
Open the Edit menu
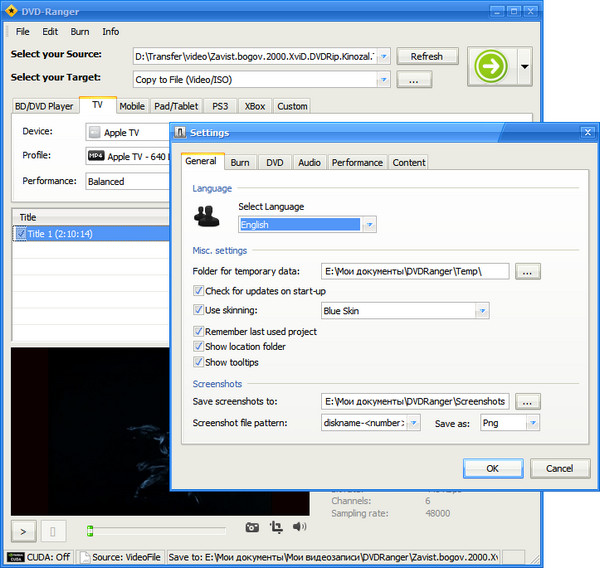[x=49, y=32]
